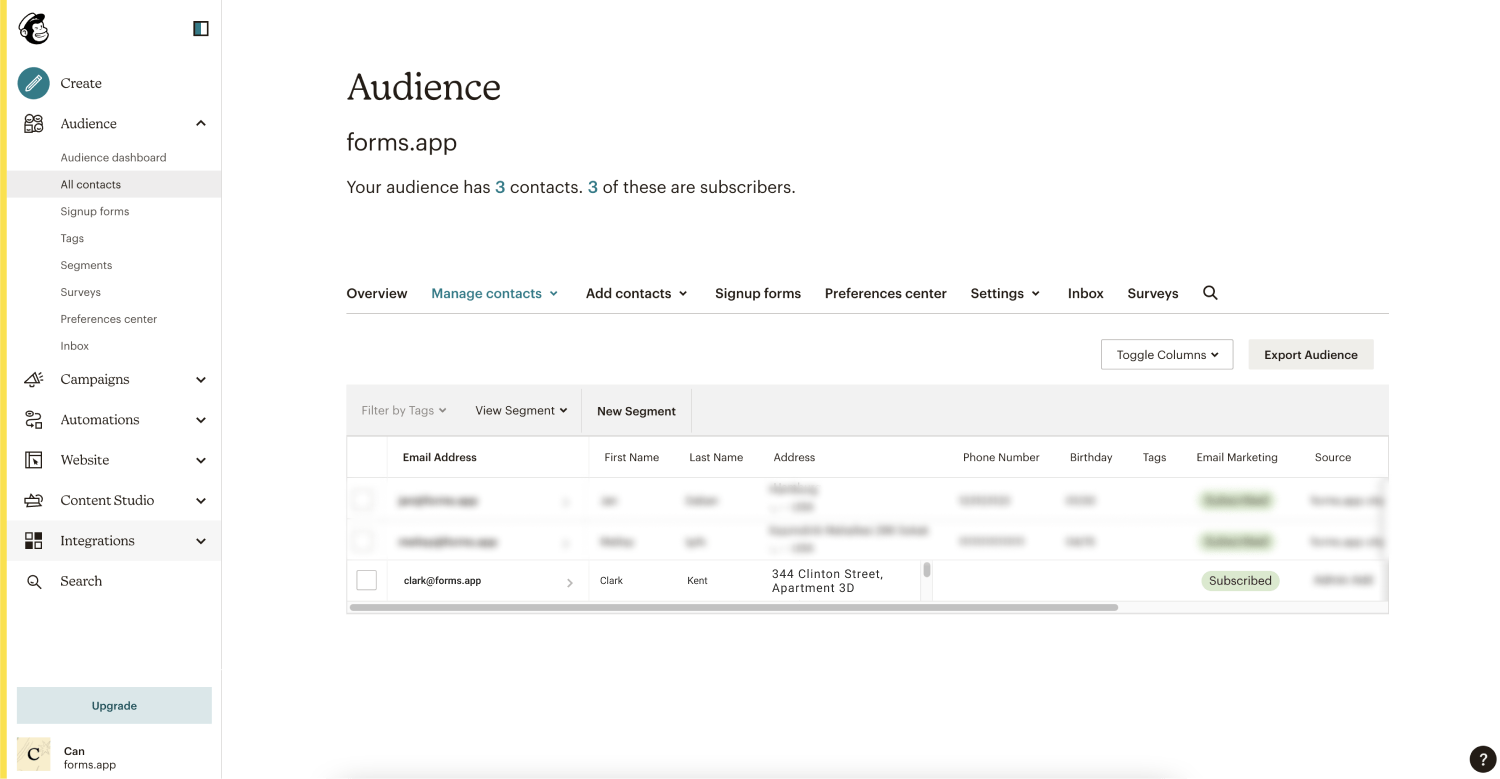Screen dimensions: 1500x779
Task: Expand the Toggle Columns dropdown
Action: click(x=1166, y=354)
